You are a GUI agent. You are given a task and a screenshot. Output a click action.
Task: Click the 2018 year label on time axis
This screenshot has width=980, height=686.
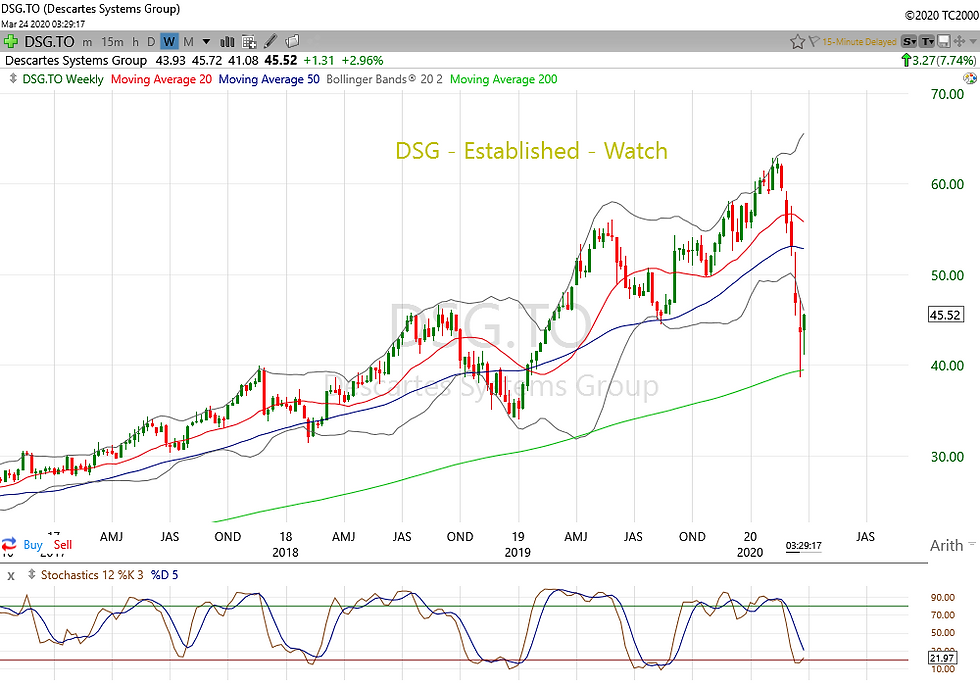pos(286,552)
